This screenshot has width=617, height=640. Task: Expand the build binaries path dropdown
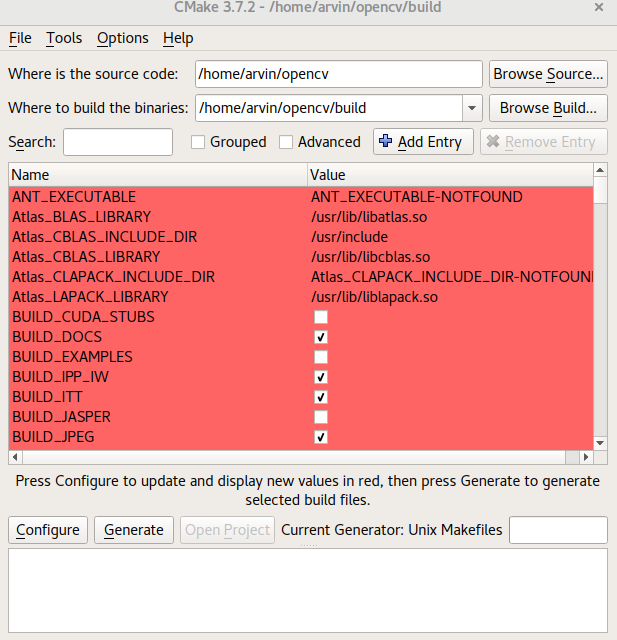coord(472,107)
